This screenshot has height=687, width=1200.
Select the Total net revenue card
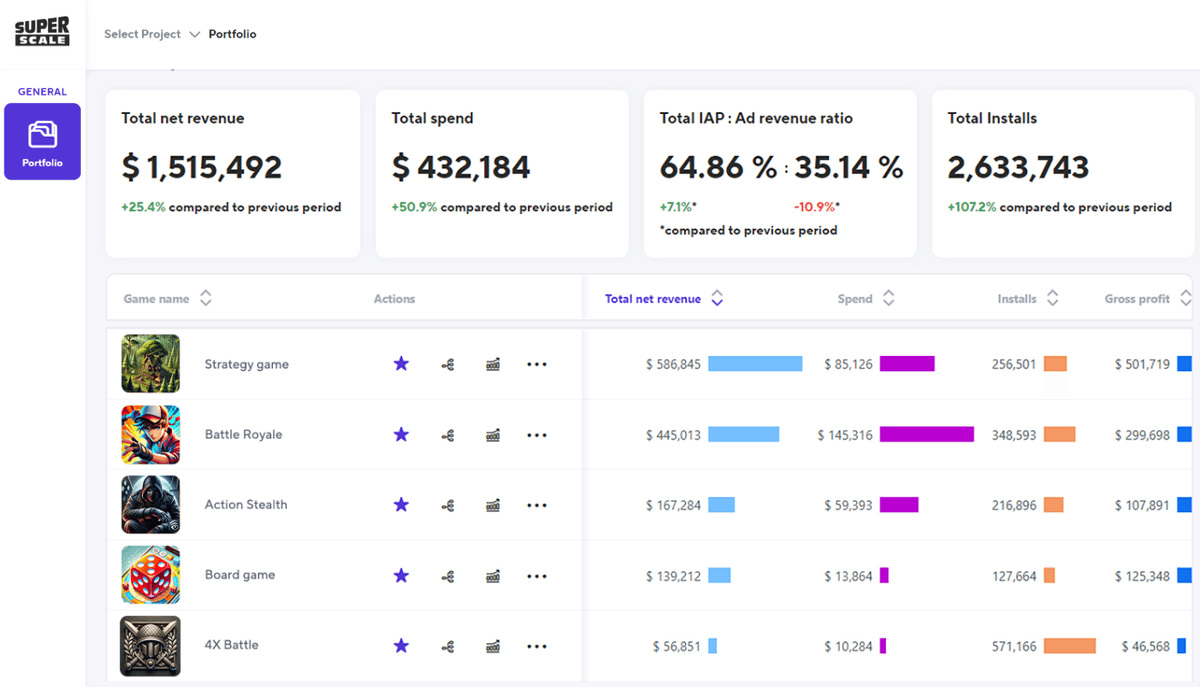coord(233,174)
